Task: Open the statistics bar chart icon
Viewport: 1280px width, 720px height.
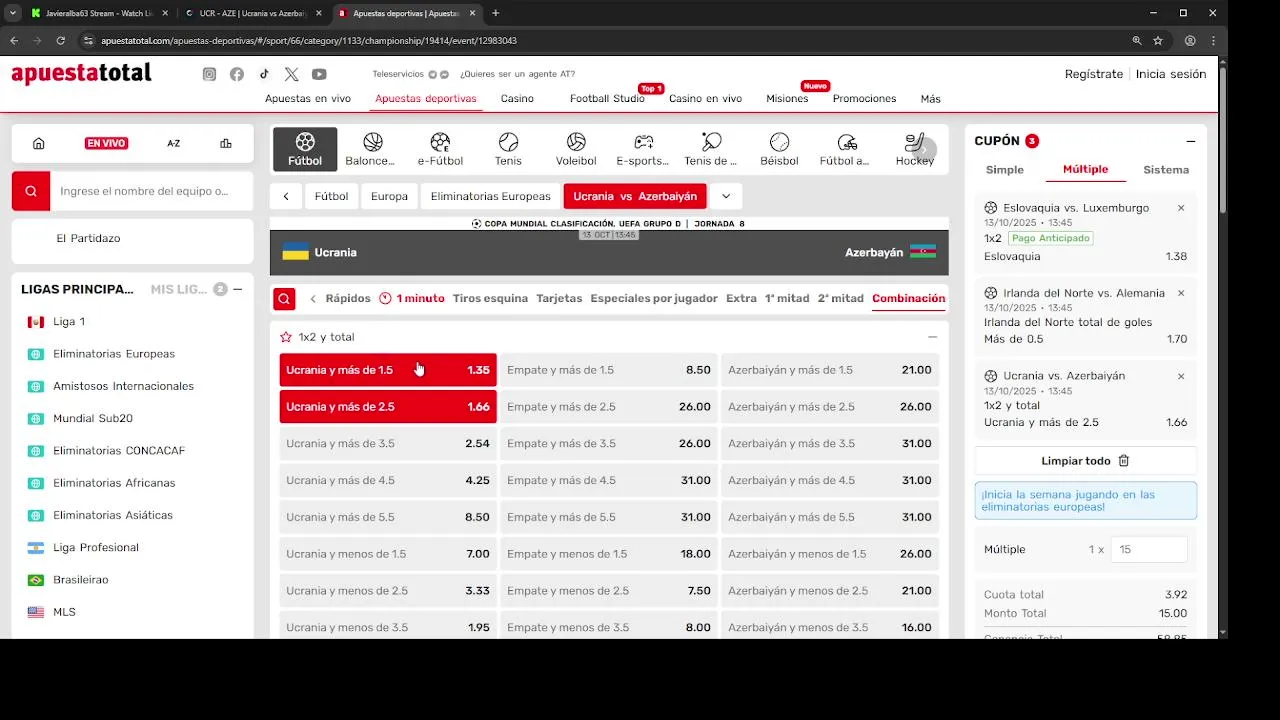Action: point(226,143)
